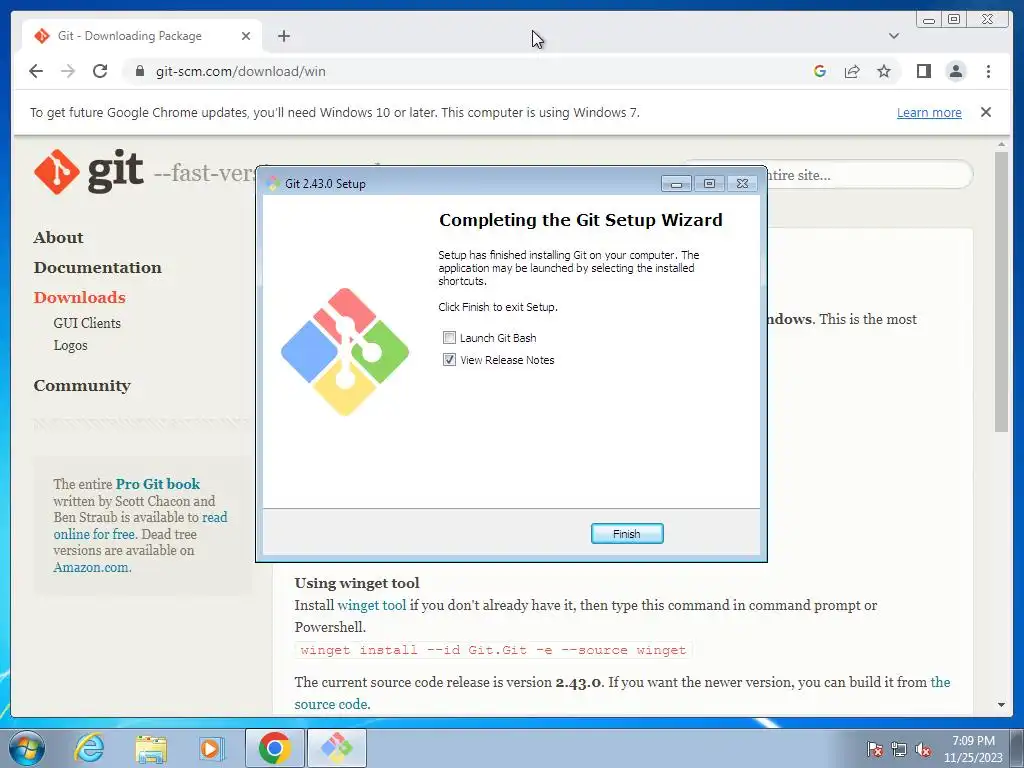This screenshot has width=1024, height=768.
Task: Switch to Git Setup in the taskbar
Action: coord(336,748)
